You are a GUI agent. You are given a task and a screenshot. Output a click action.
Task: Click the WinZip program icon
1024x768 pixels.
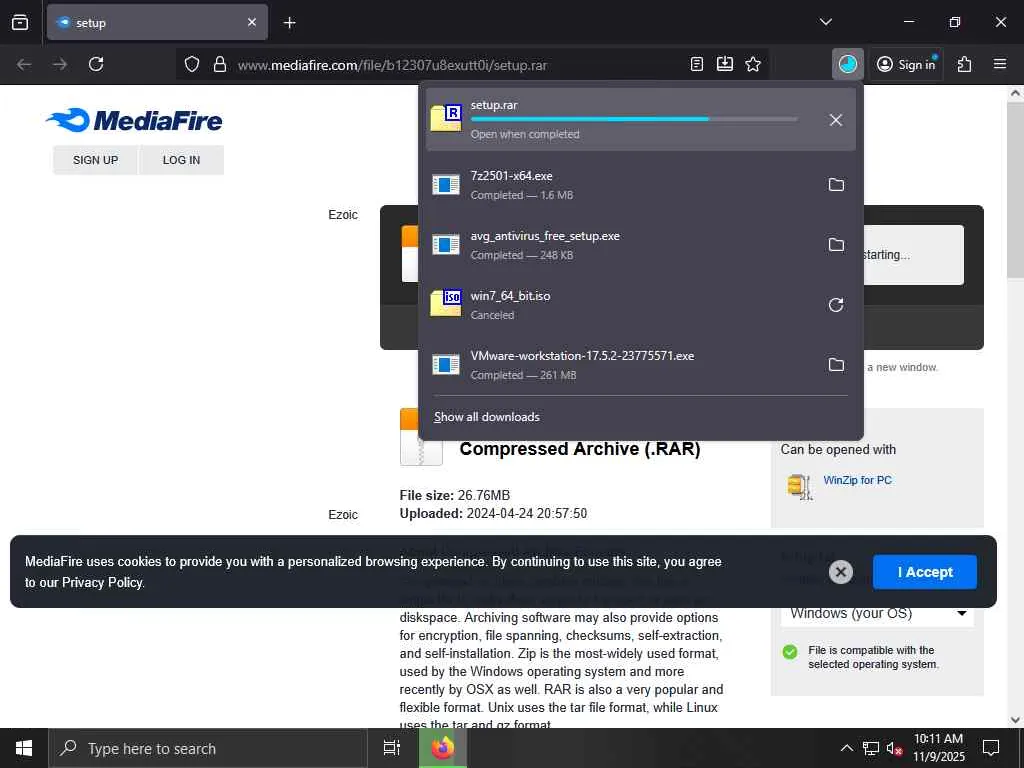[800, 487]
